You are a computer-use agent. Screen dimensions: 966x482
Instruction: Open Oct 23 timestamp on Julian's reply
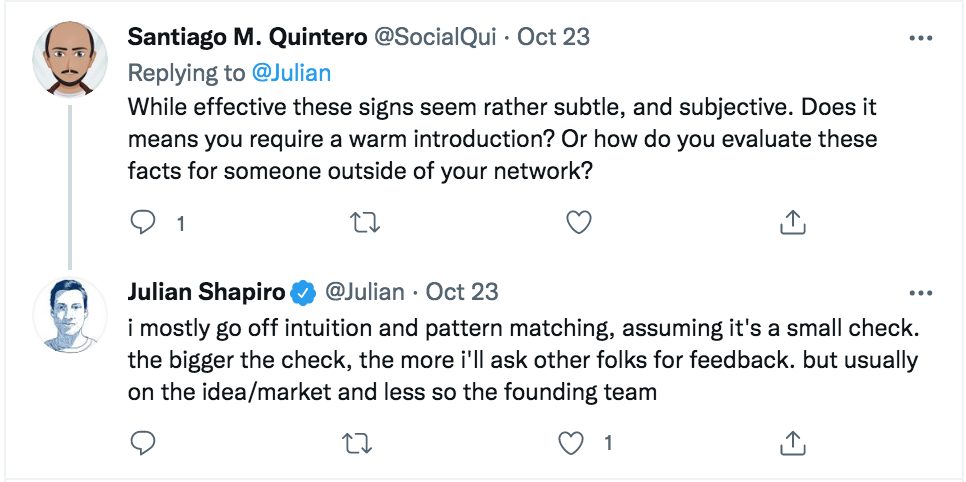(x=462, y=292)
